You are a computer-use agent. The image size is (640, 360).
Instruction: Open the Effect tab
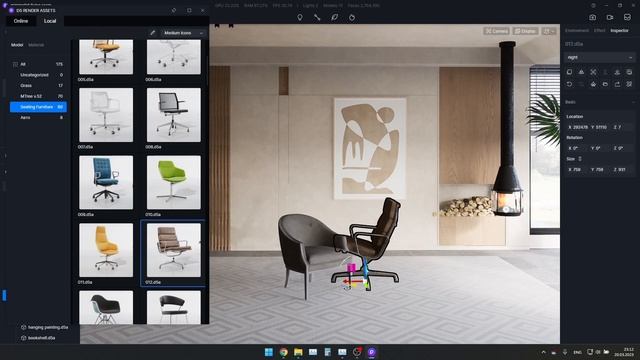click(x=599, y=31)
